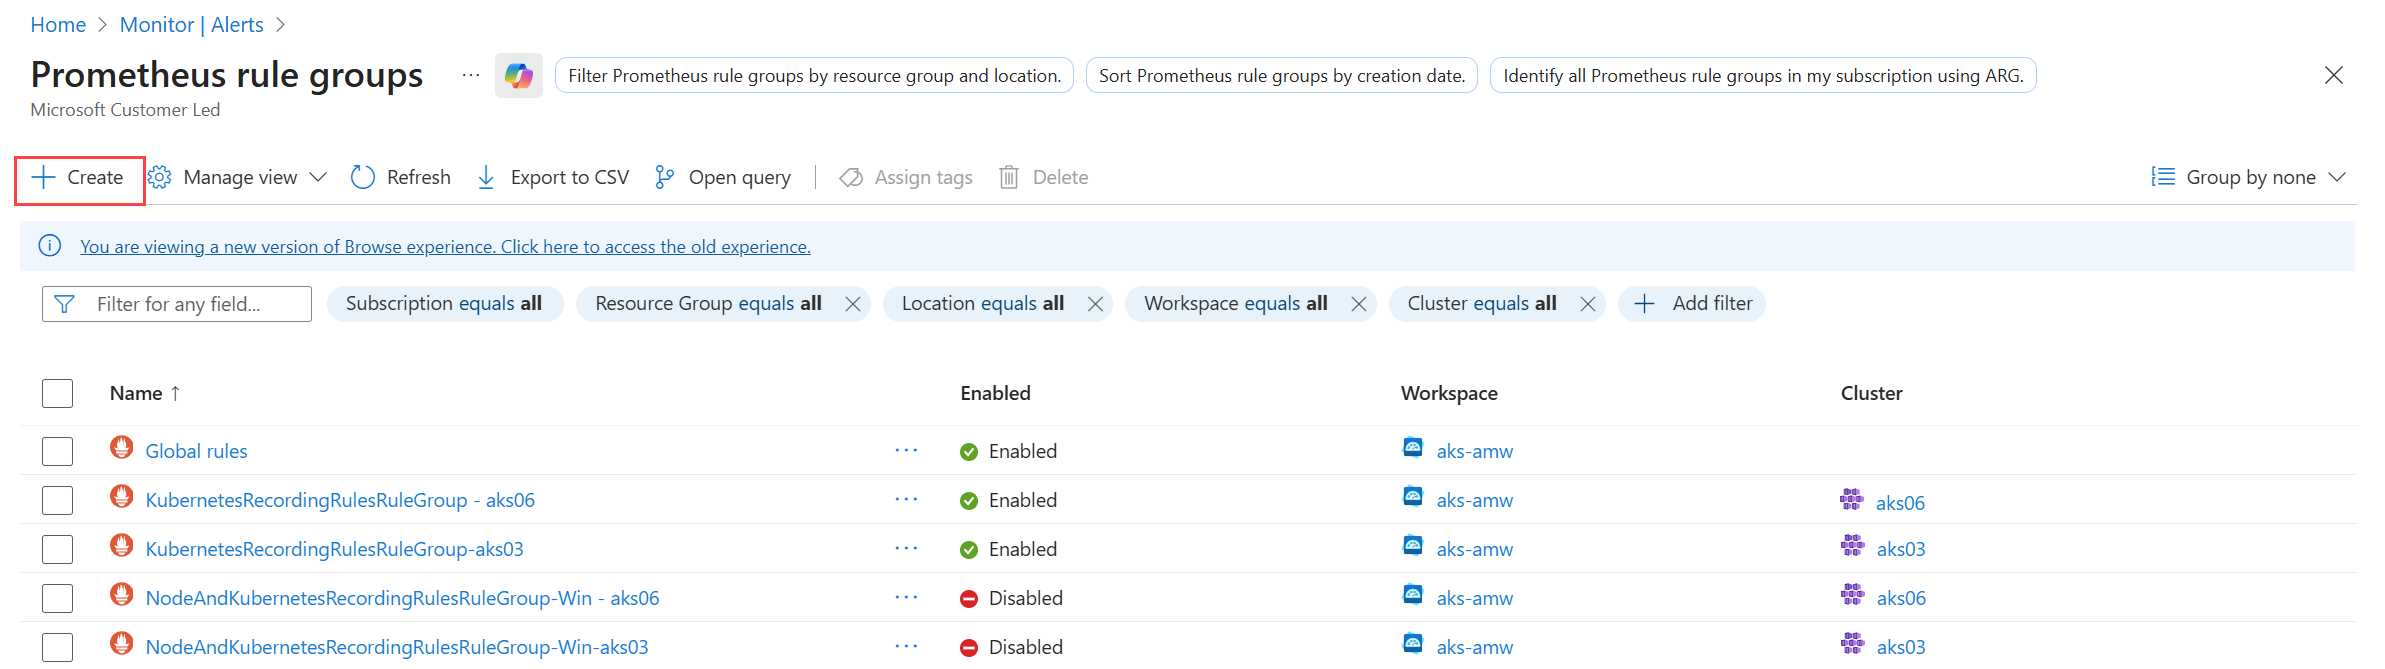The image size is (2385, 669).
Task: Open NodeAndKubernetesRecordingRulesRuleGroup-Win-aks03
Action: [x=397, y=648]
